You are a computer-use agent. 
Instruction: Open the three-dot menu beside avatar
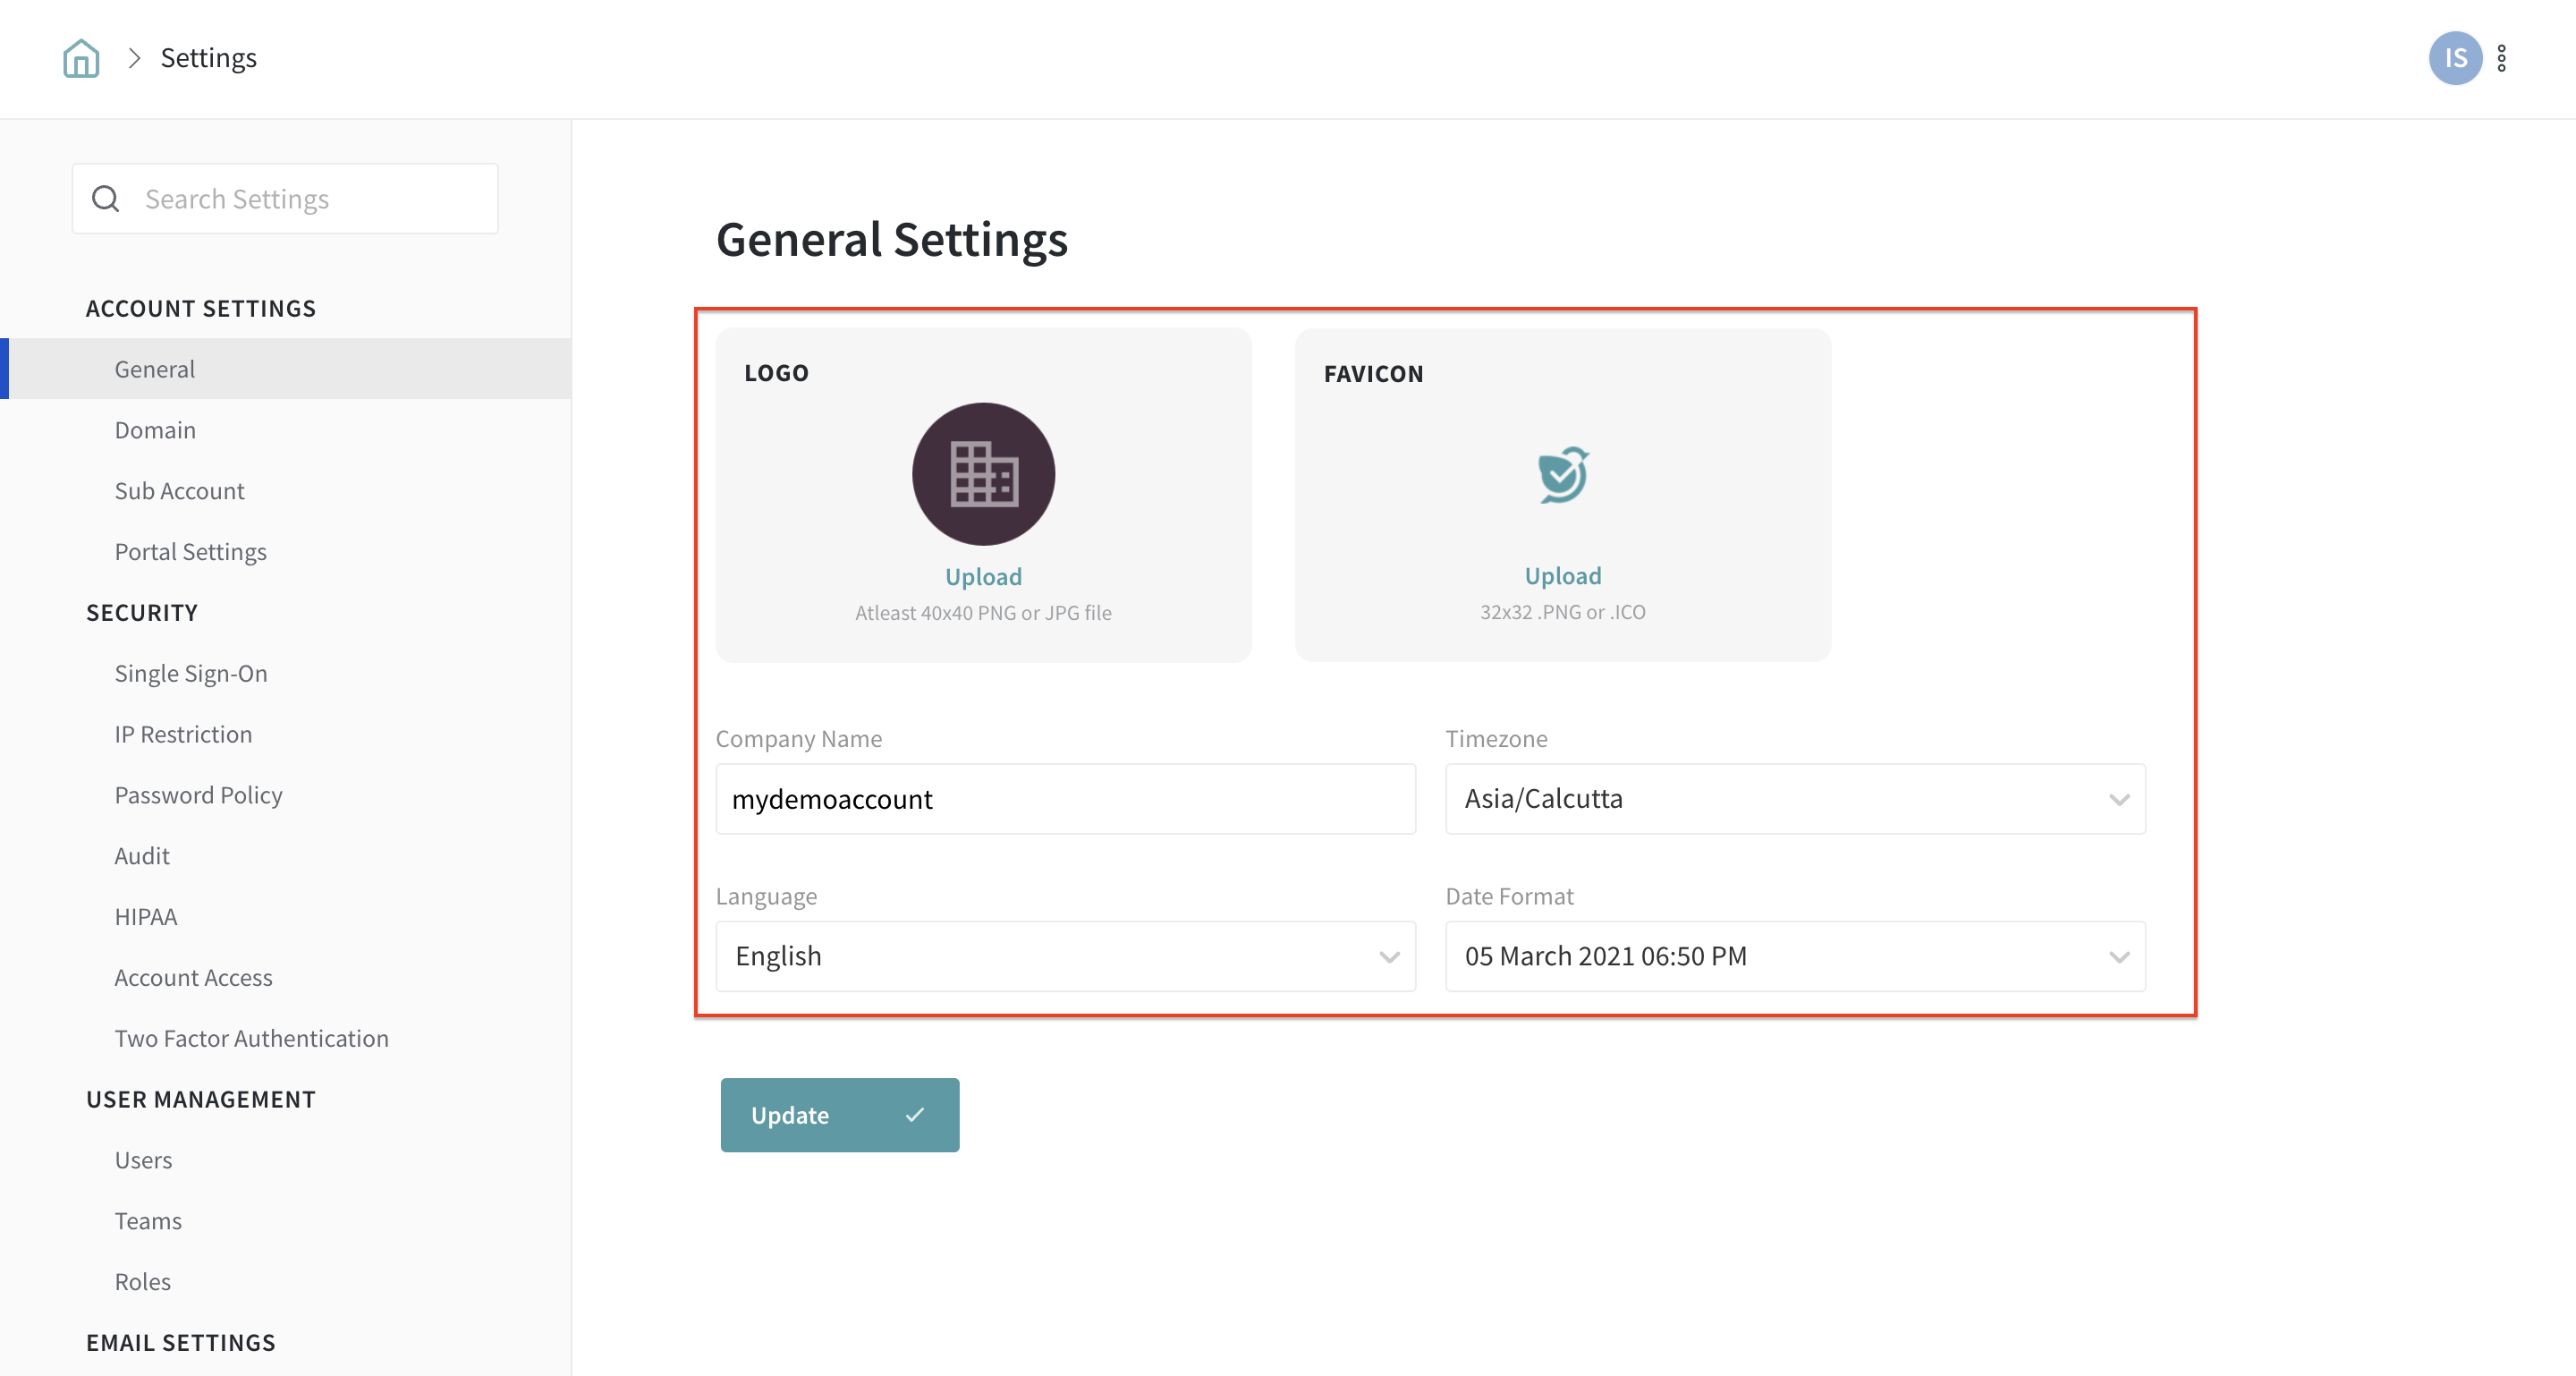2501,58
